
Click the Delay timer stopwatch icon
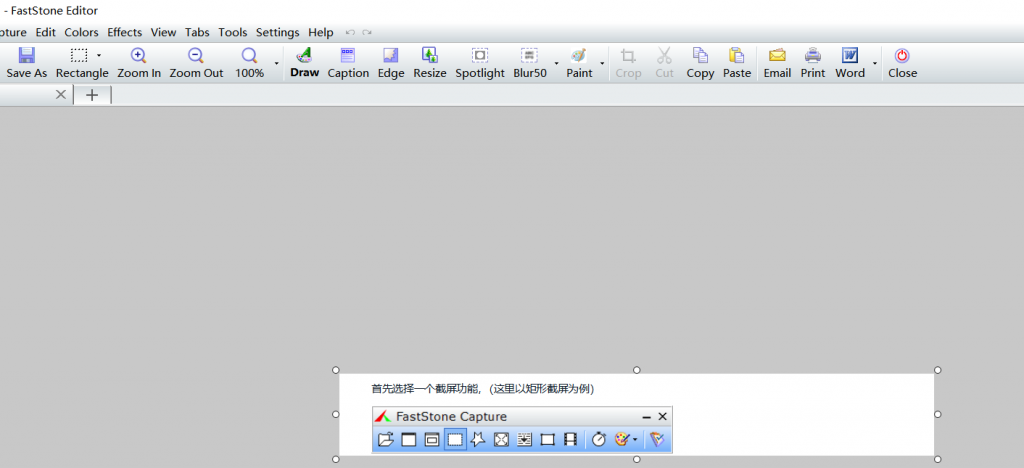coord(599,440)
